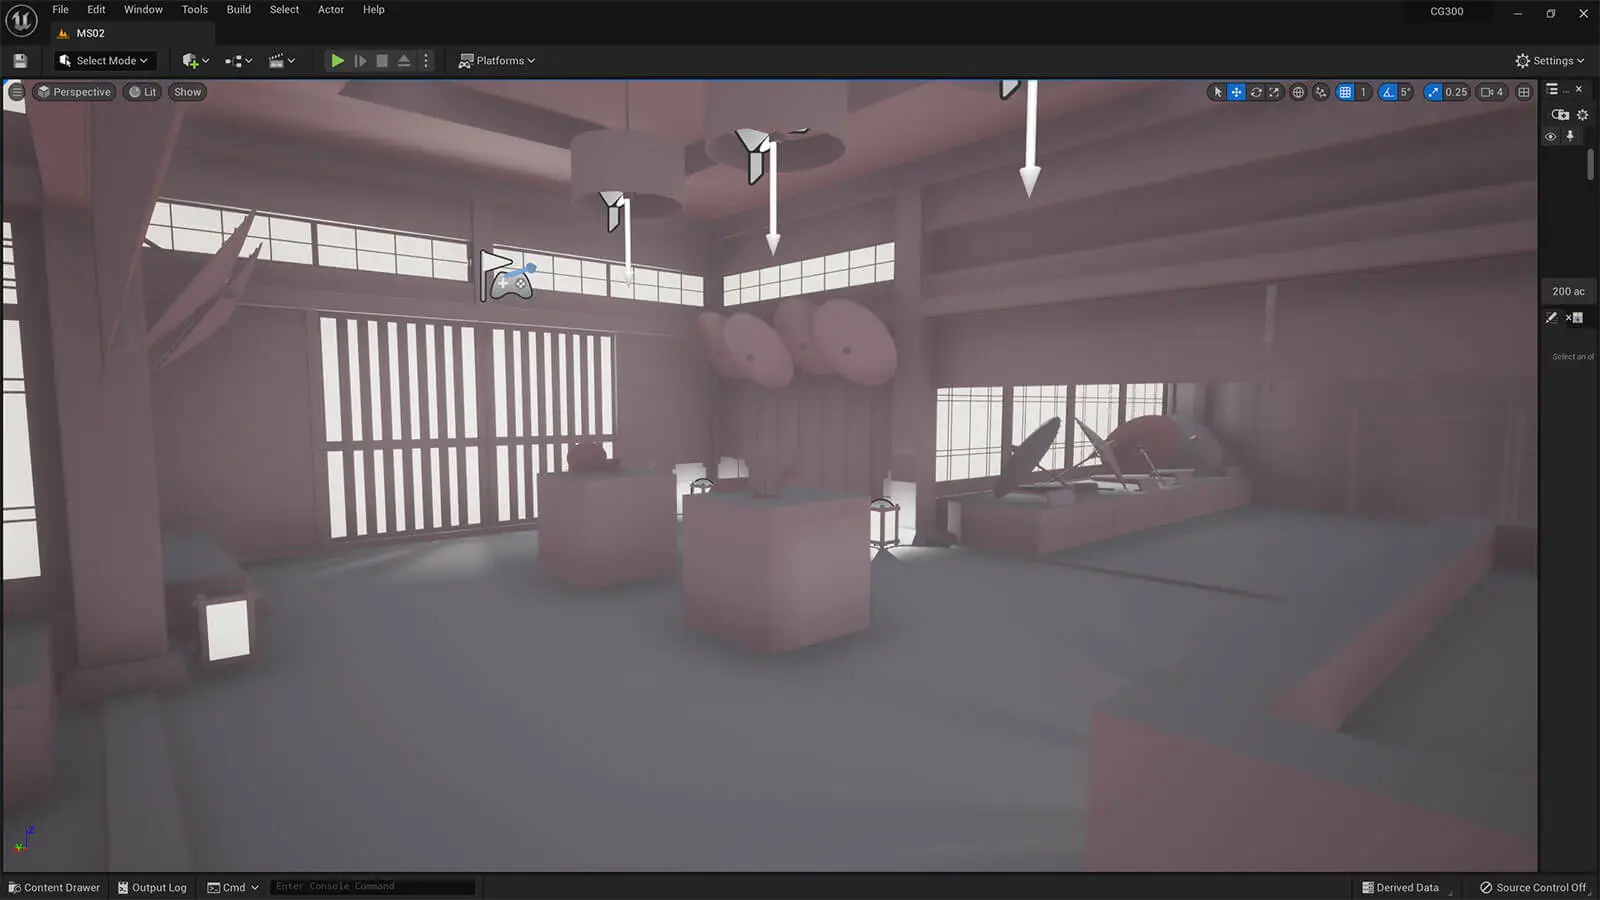
Task: Click Source Control Off status
Action: [x=1533, y=887]
